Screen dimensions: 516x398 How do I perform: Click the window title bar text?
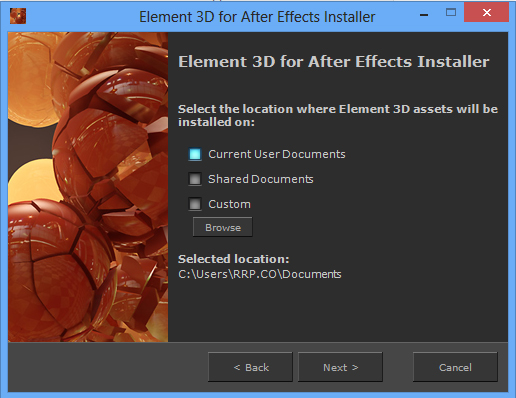(x=257, y=17)
